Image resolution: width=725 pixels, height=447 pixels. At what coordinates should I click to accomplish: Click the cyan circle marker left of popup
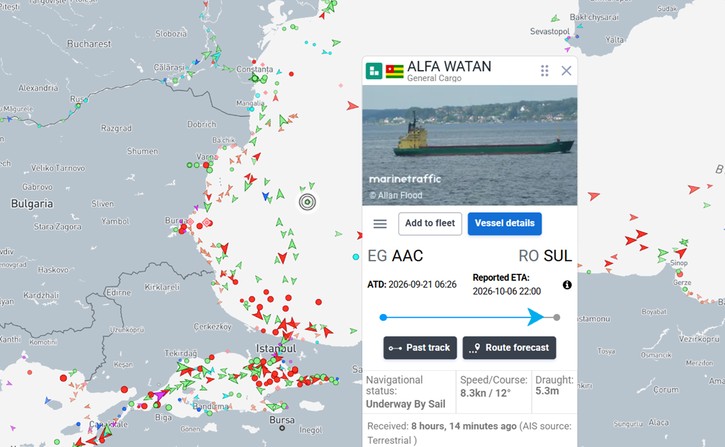click(x=356, y=257)
